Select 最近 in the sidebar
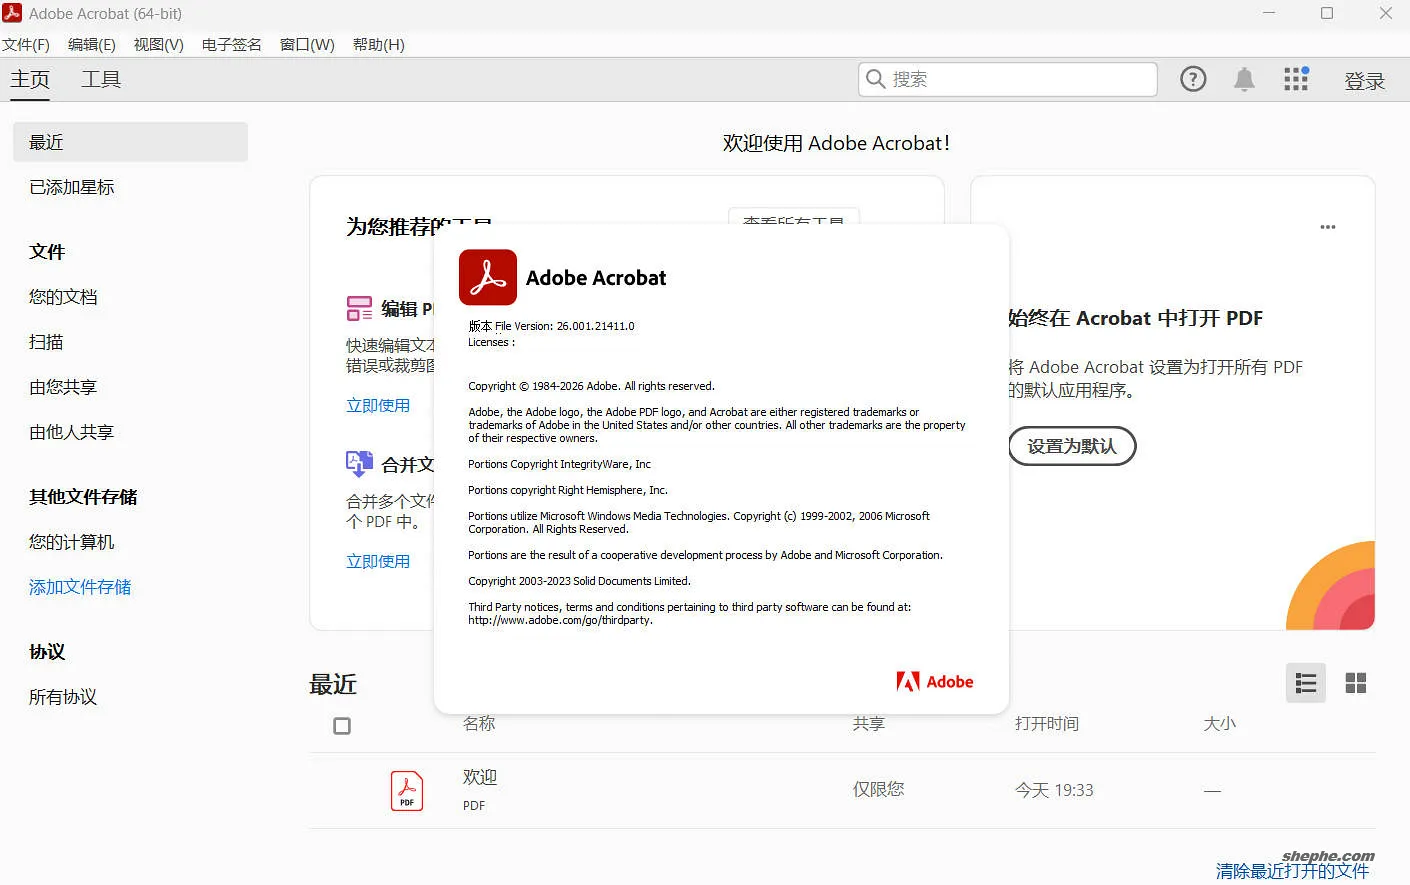 (x=130, y=142)
